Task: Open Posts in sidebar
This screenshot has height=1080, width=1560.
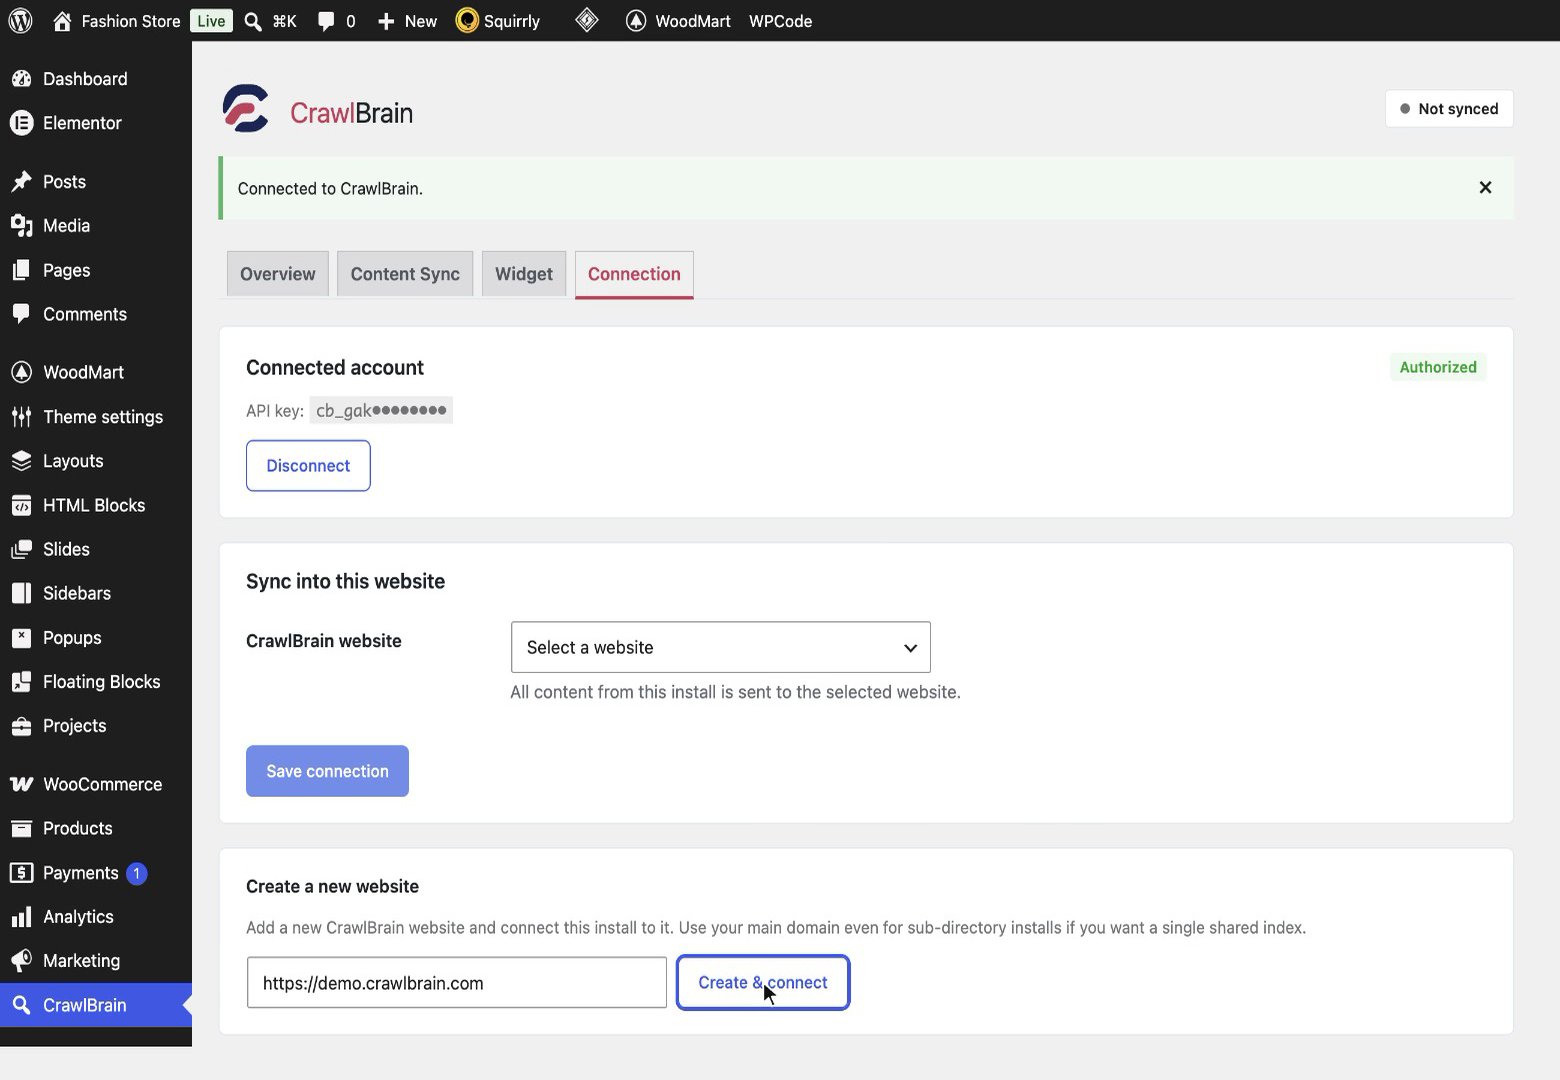Action: click(96, 182)
